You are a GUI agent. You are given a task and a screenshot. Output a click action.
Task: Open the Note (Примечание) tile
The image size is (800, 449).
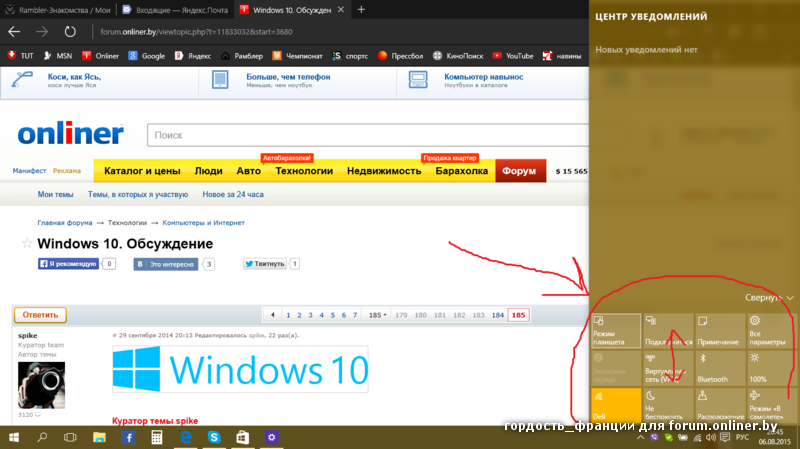pos(720,331)
